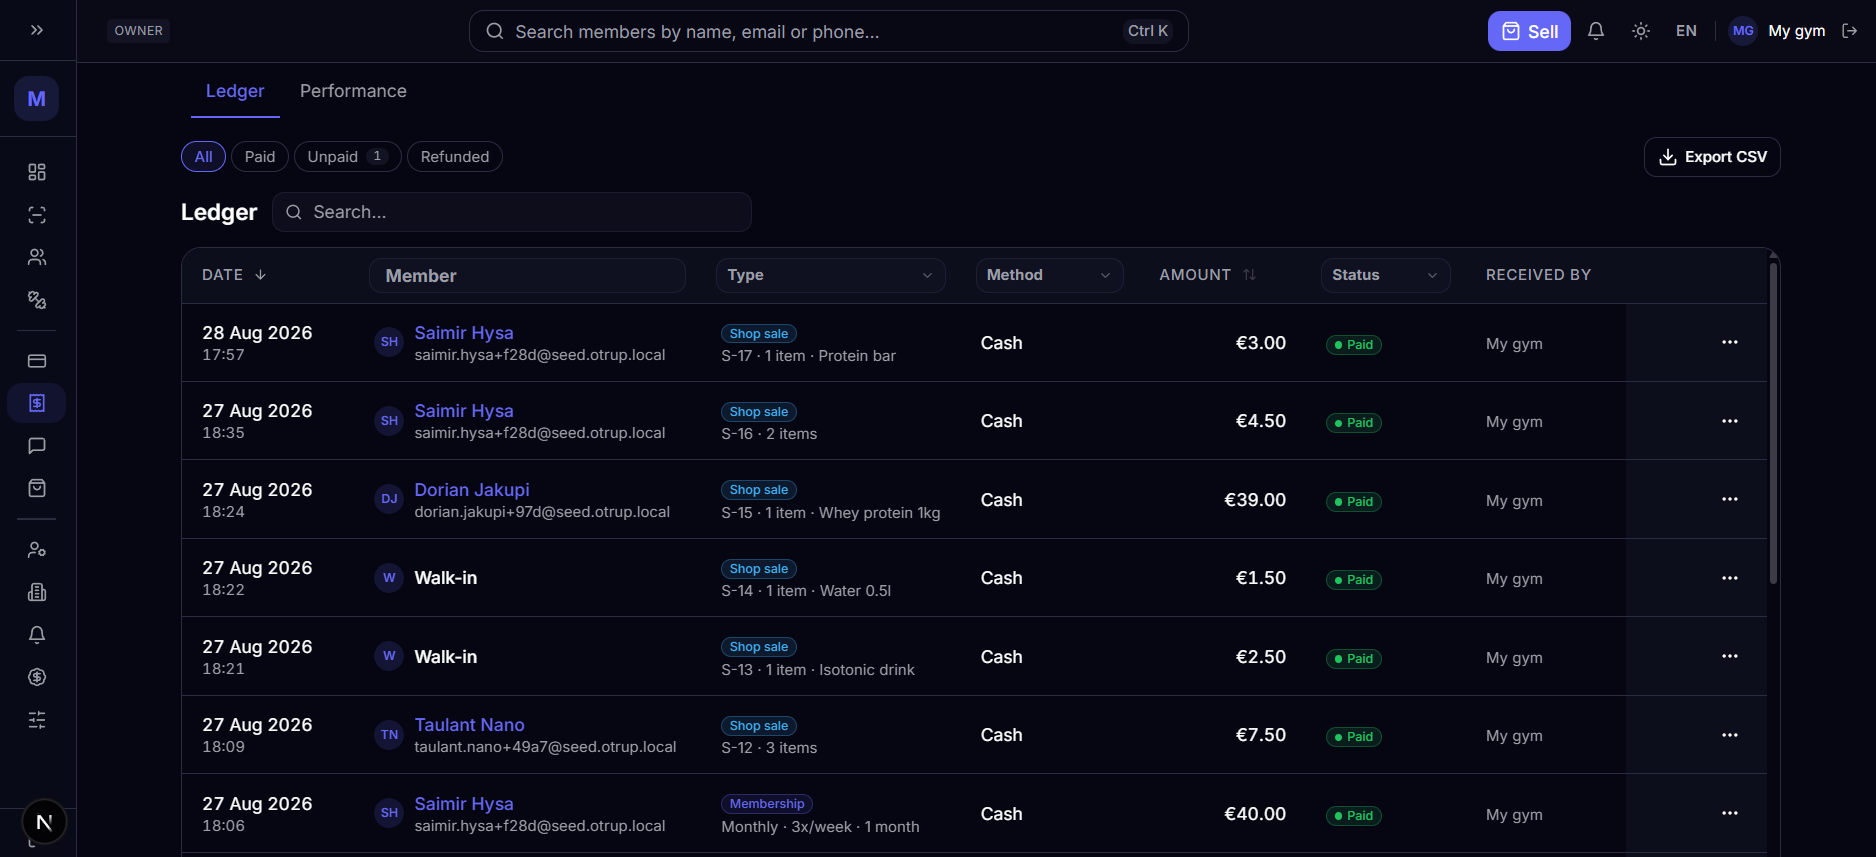Open the Status filter dropdown

[1385, 275]
